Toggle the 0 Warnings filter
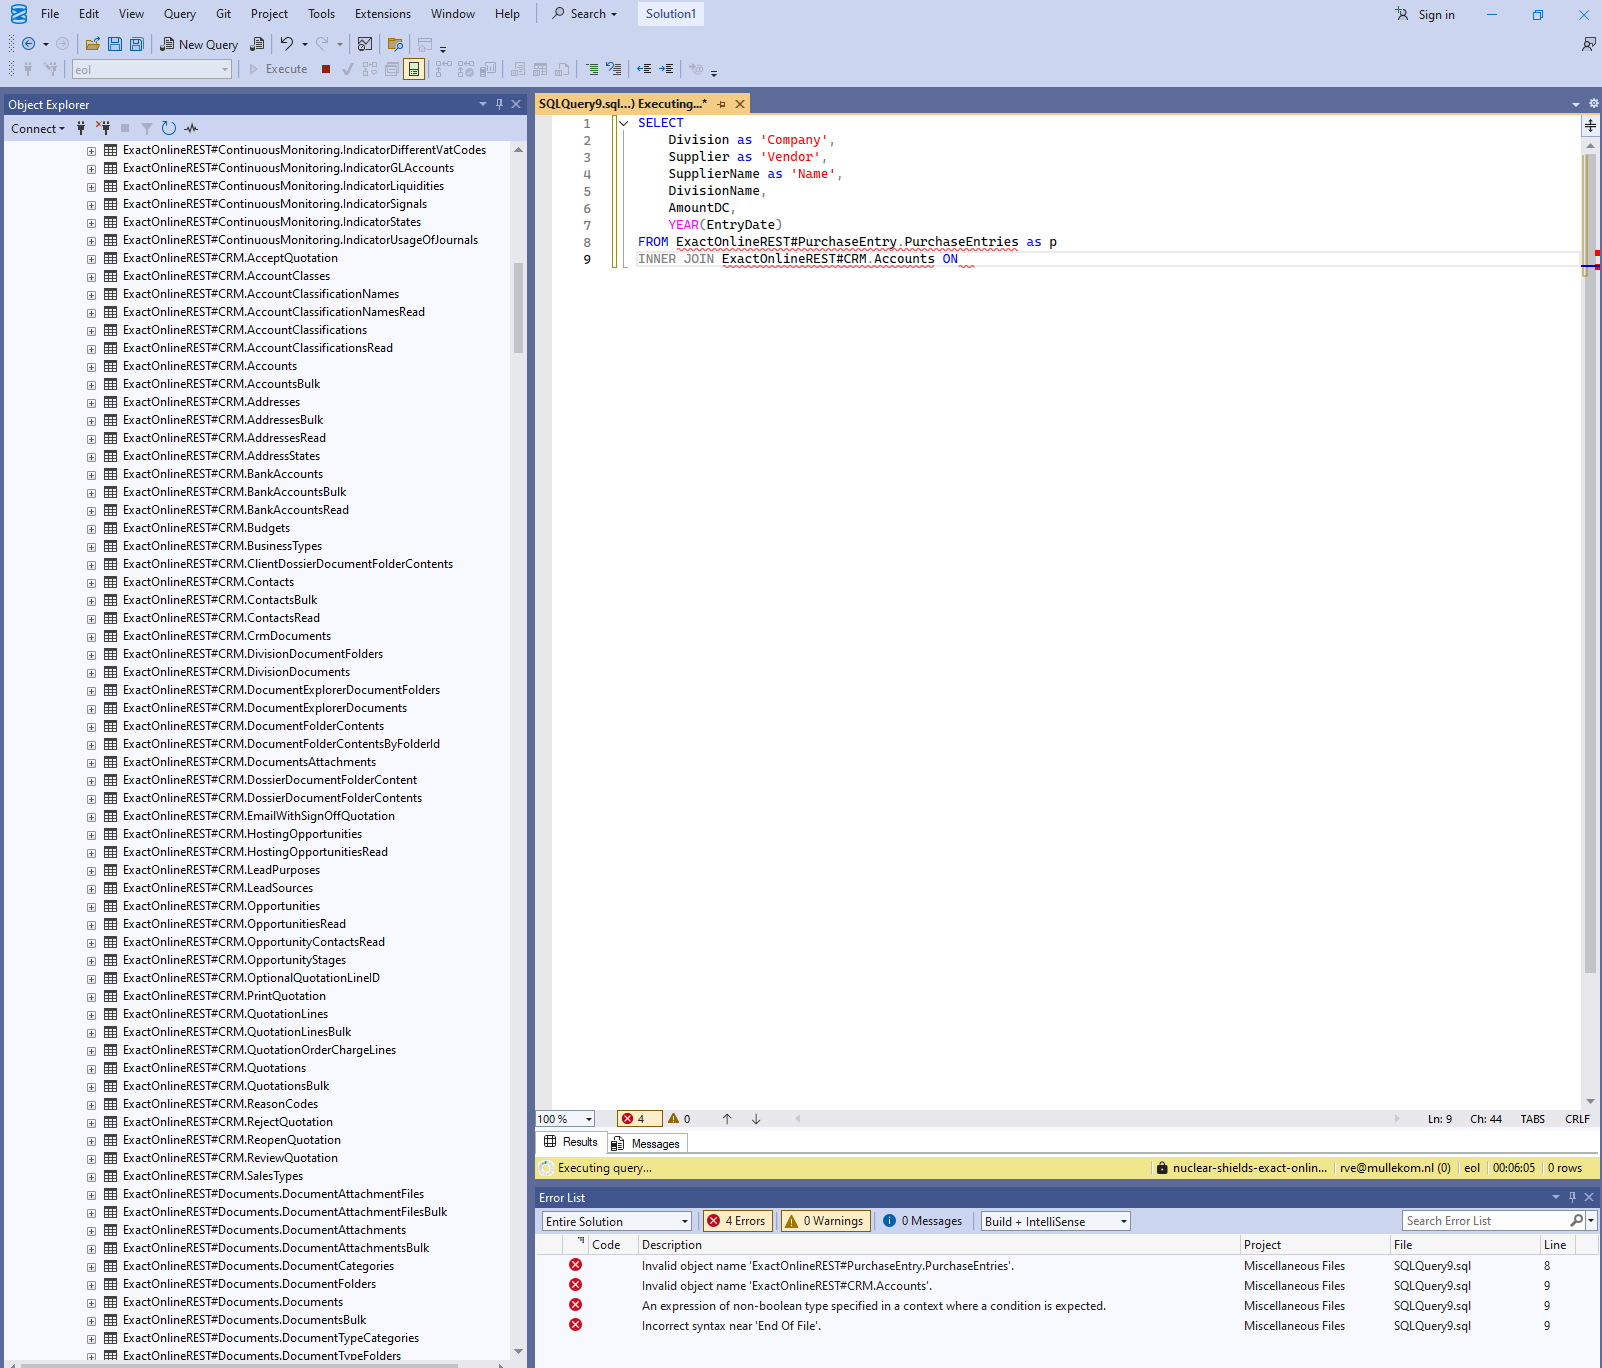This screenshot has height=1368, width=1602. pos(825,1221)
